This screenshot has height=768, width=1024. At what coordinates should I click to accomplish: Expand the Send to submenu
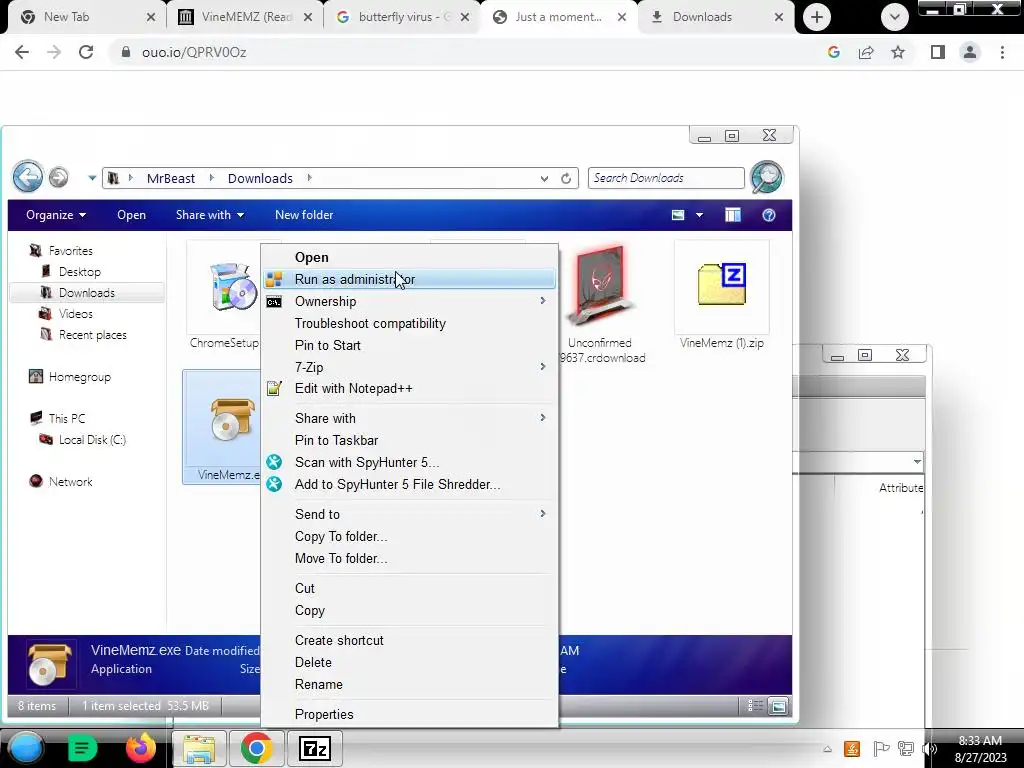tap(409, 514)
